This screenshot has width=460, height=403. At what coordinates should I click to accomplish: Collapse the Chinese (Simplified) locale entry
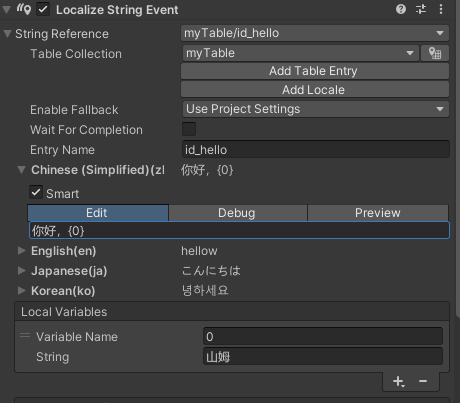point(22,170)
